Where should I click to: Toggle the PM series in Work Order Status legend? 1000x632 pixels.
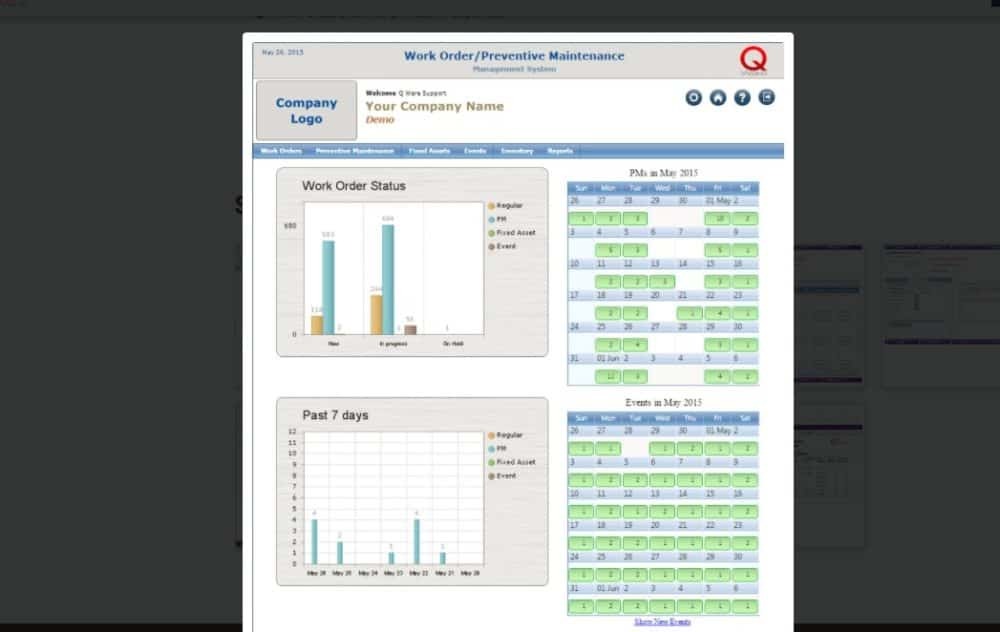(x=503, y=219)
